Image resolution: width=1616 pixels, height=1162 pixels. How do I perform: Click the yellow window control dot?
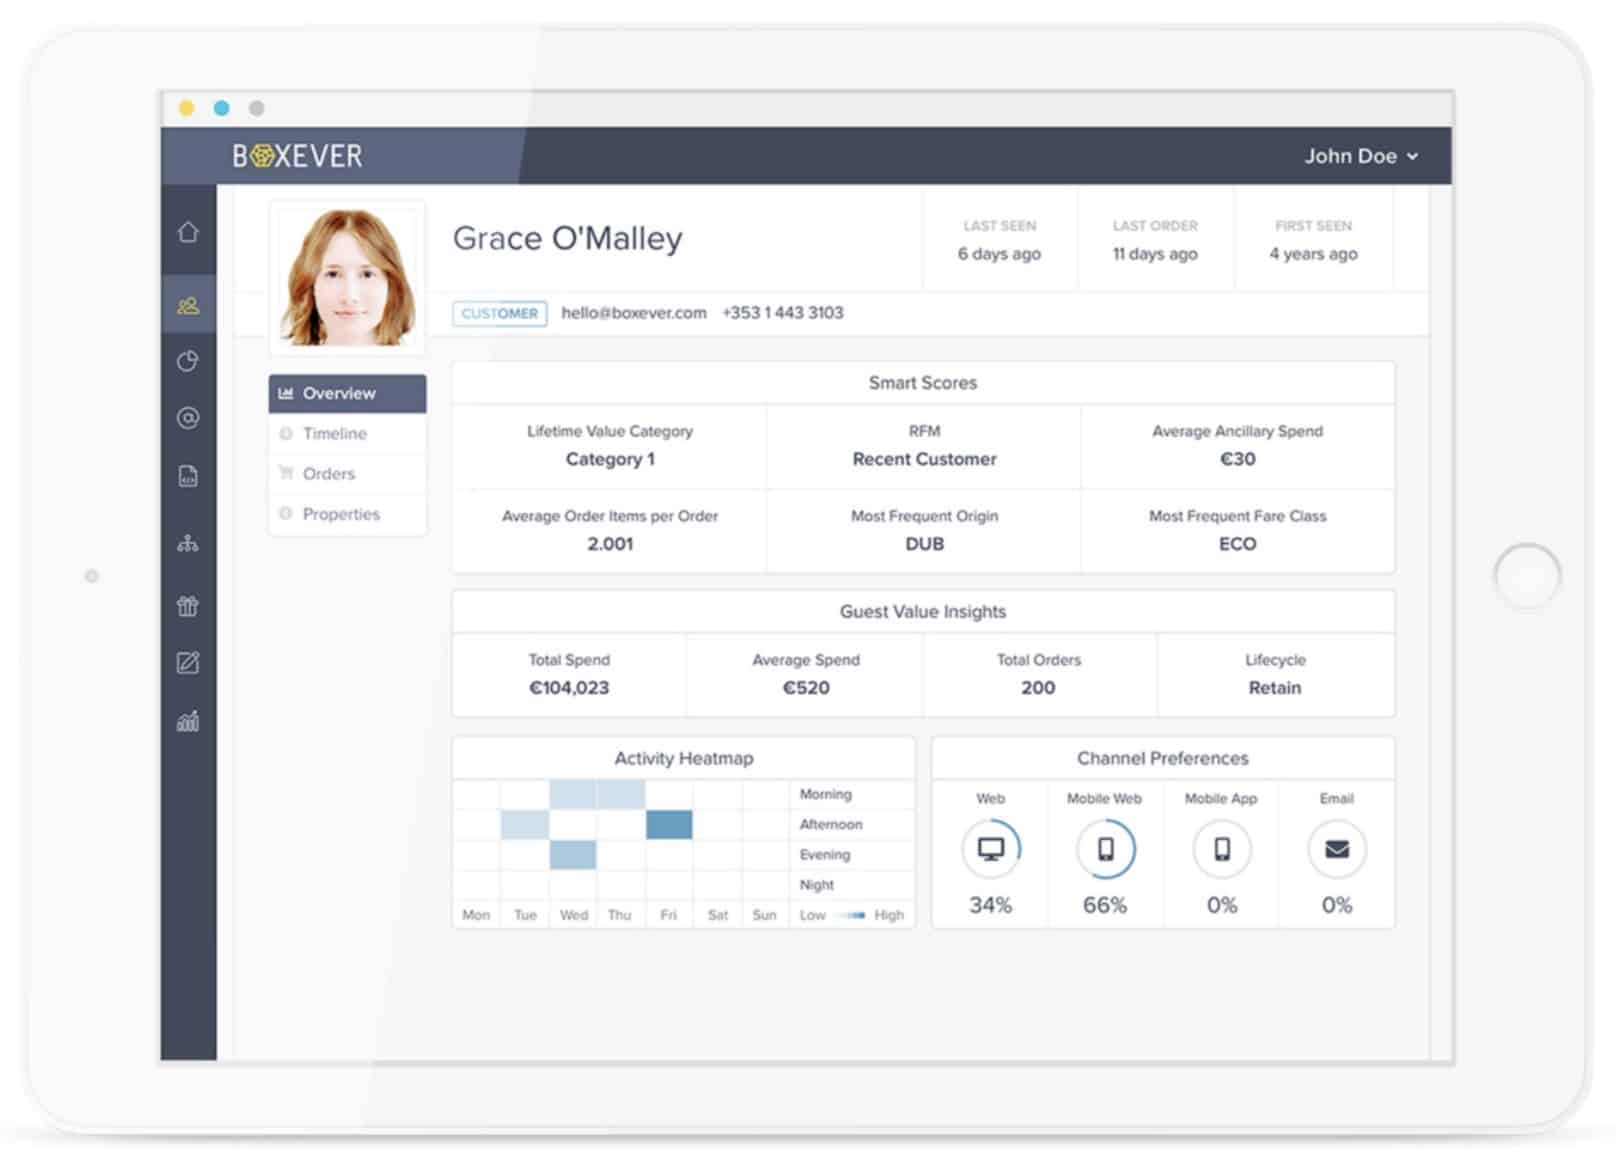[186, 108]
